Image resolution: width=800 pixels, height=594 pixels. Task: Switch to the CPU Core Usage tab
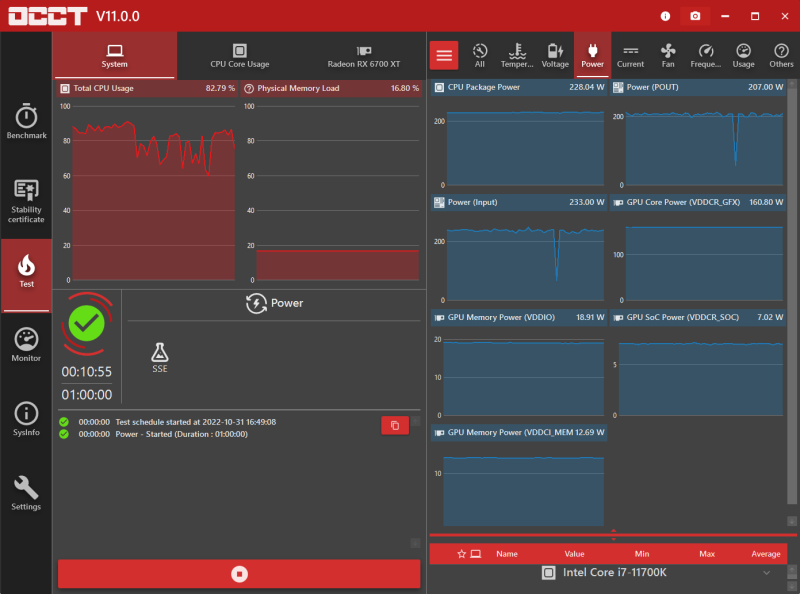click(239, 55)
